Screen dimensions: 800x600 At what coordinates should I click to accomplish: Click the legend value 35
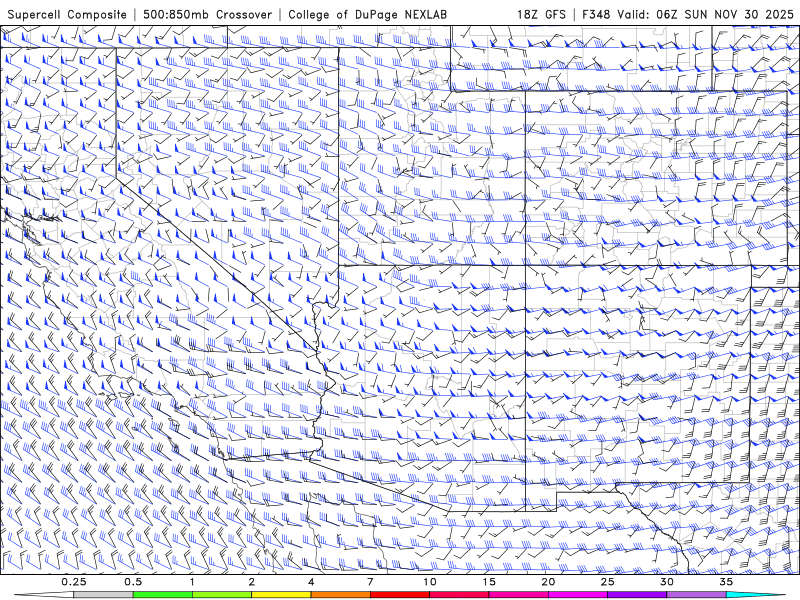(726, 582)
